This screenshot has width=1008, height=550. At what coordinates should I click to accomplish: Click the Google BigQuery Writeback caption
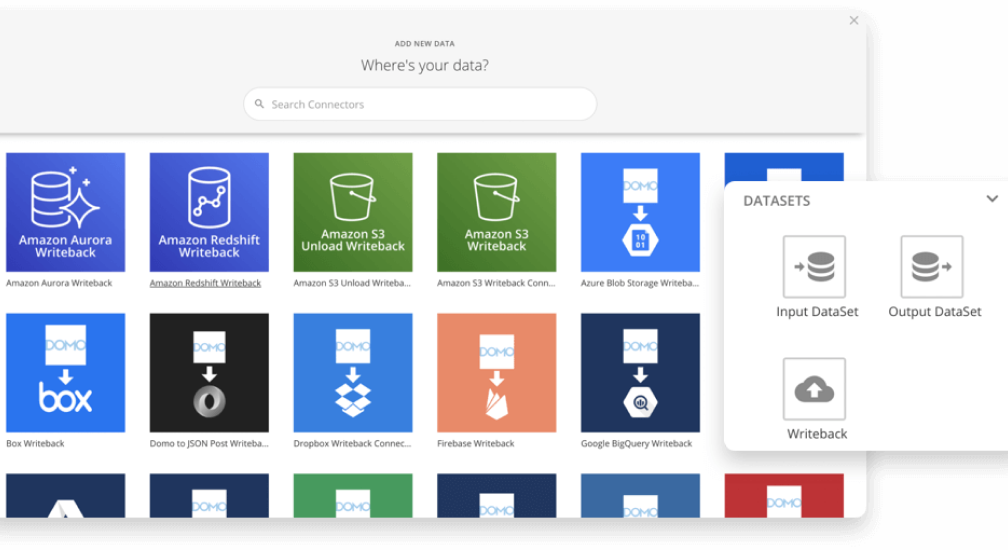(x=636, y=443)
